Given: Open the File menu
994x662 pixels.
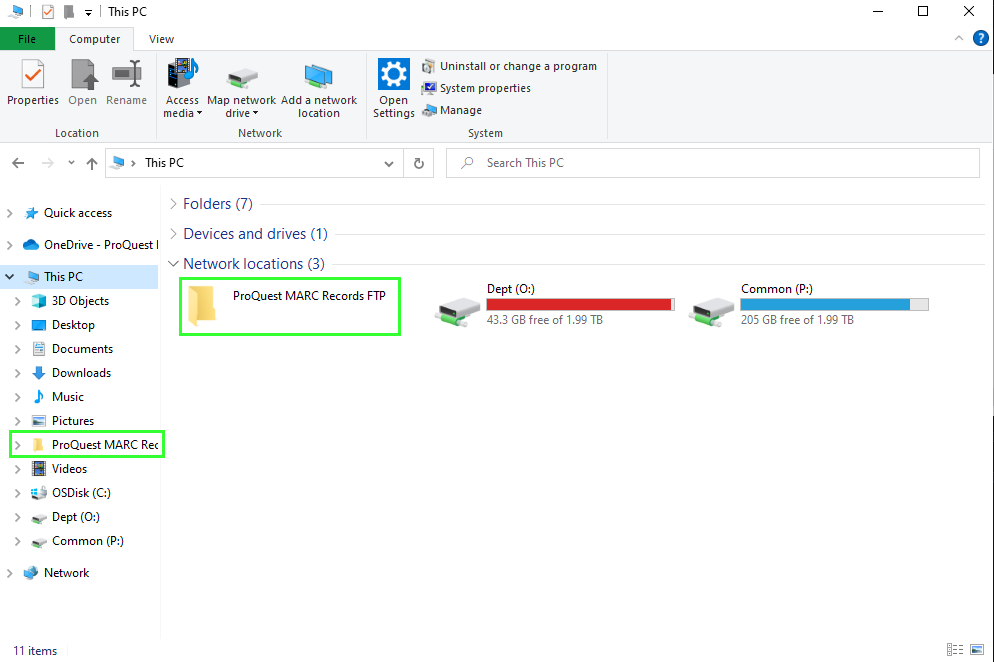Looking at the screenshot, I should (27, 38).
